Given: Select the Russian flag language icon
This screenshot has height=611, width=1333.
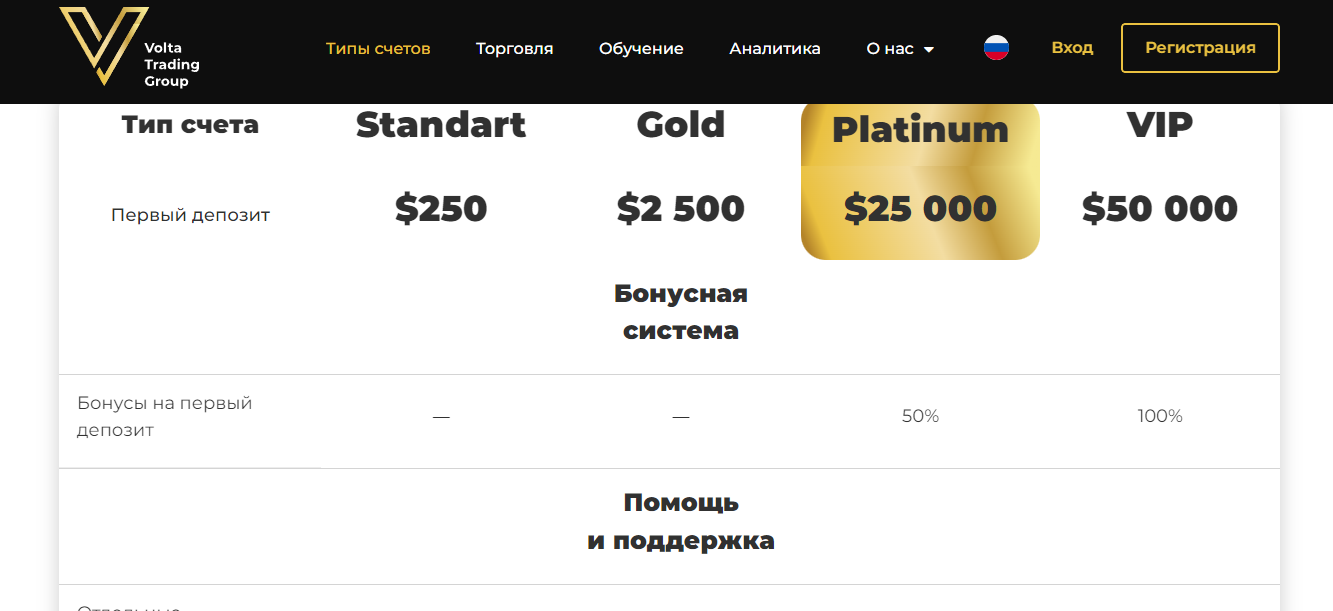Looking at the screenshot, I should point(996,48).
